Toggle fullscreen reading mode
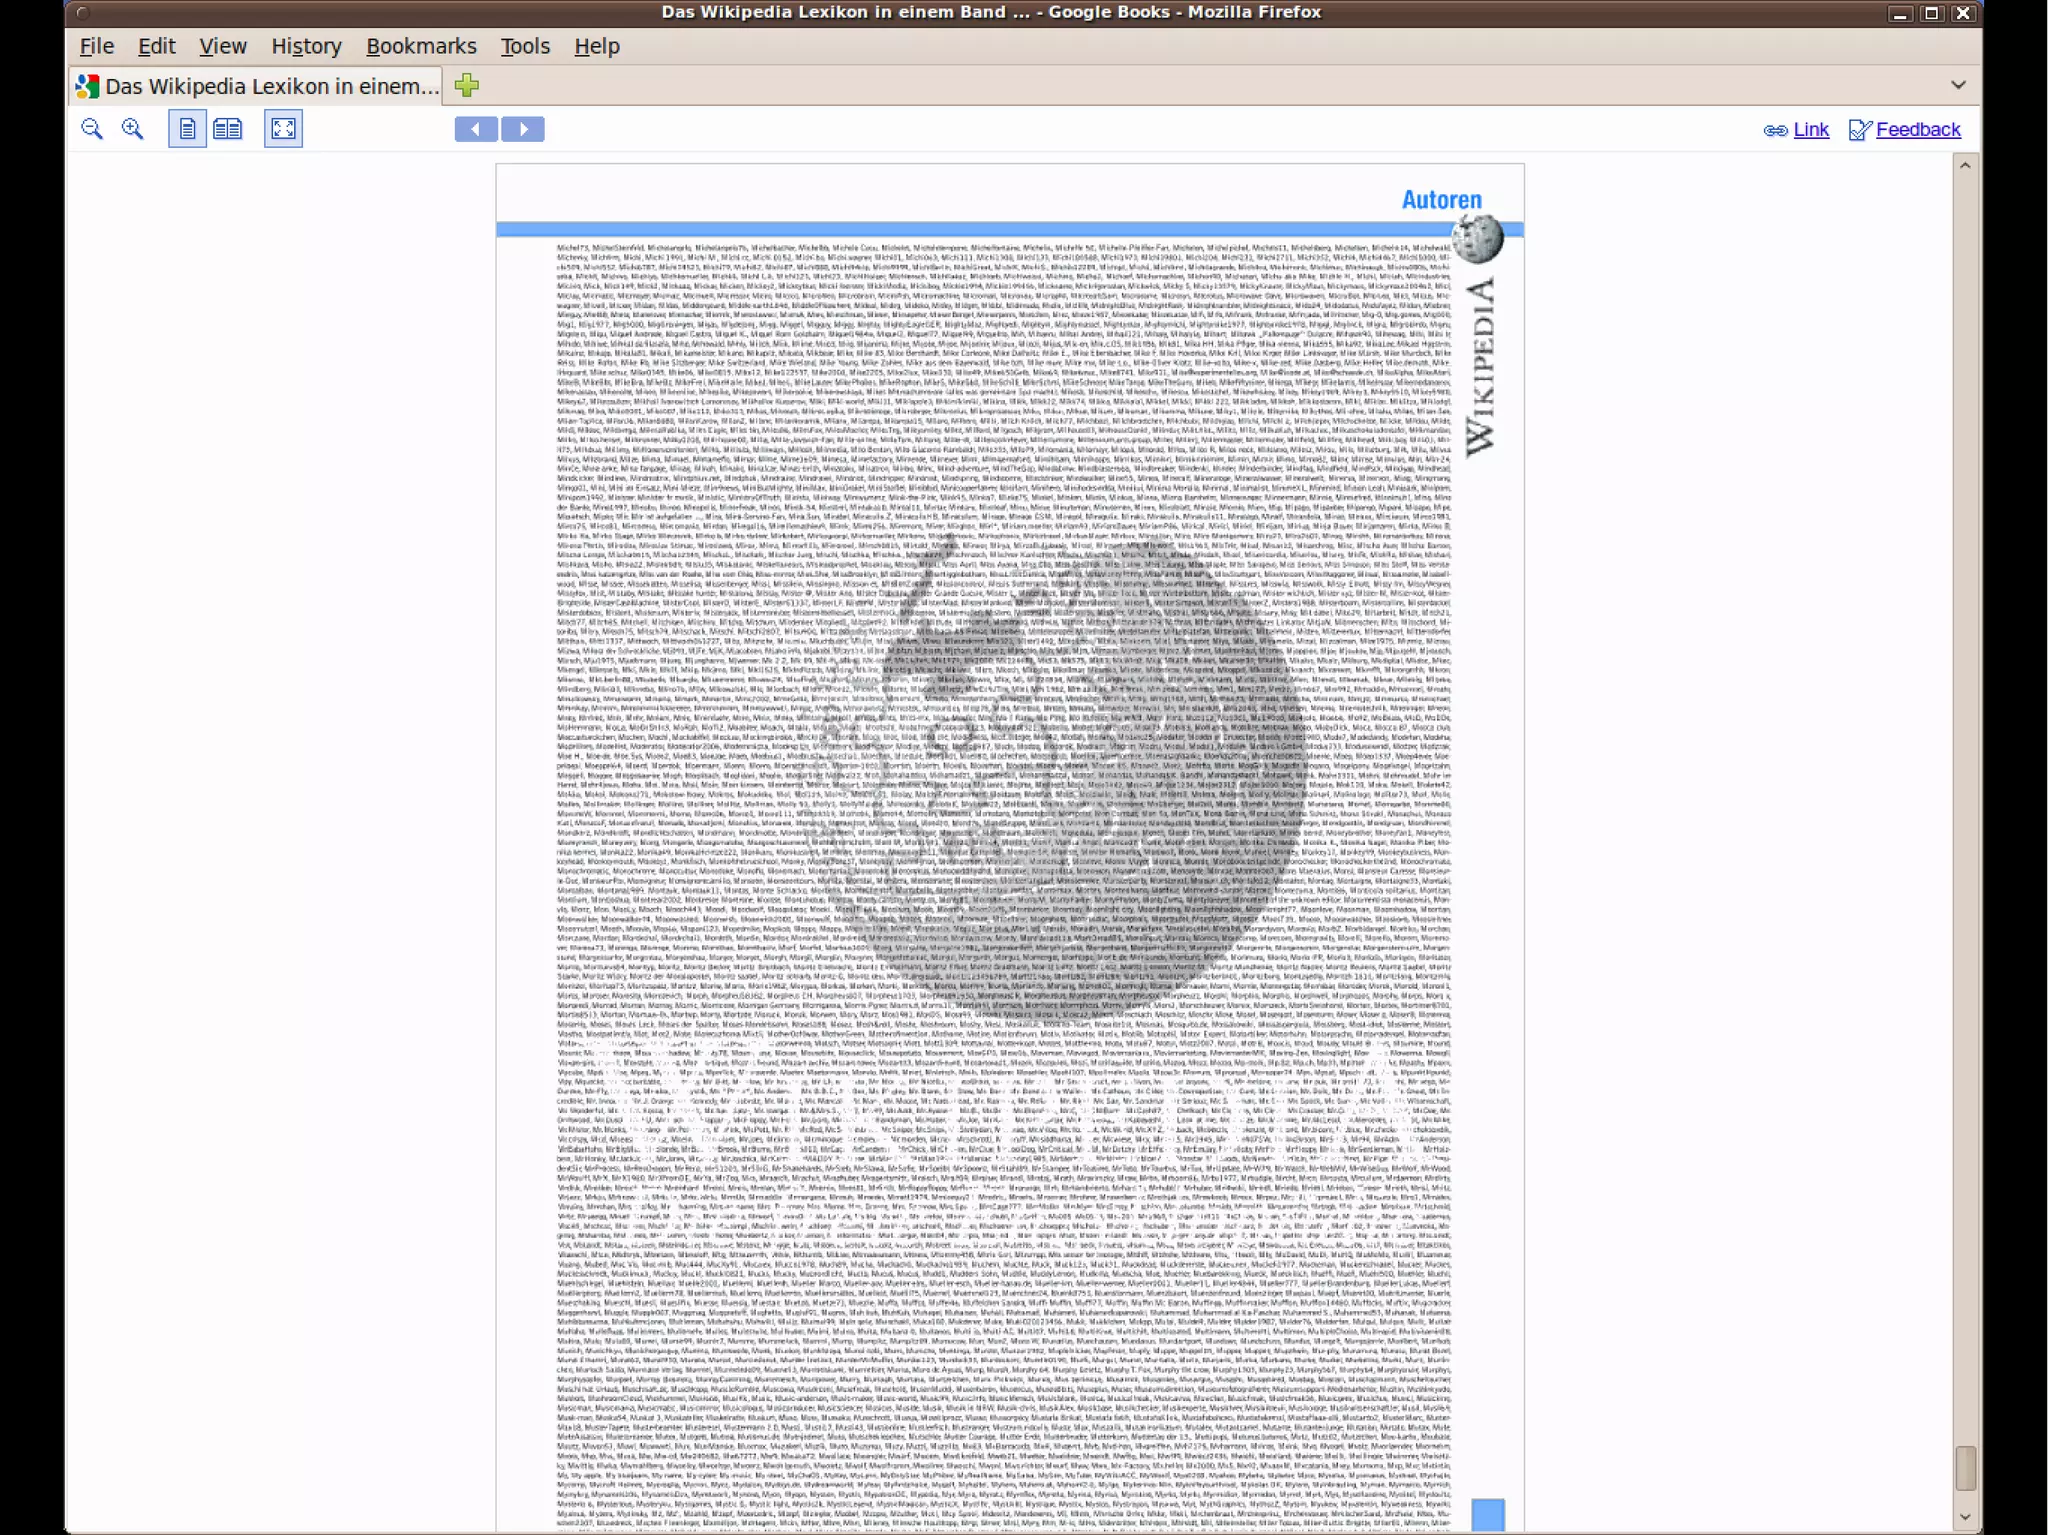This screenshot has width=2048, height=1535. point(283,129)
